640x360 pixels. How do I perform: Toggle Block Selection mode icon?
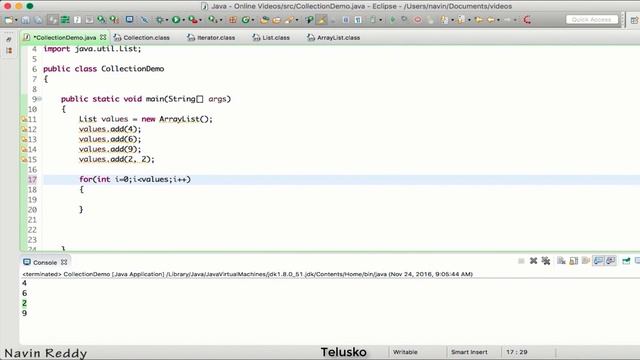coord(345,20)
